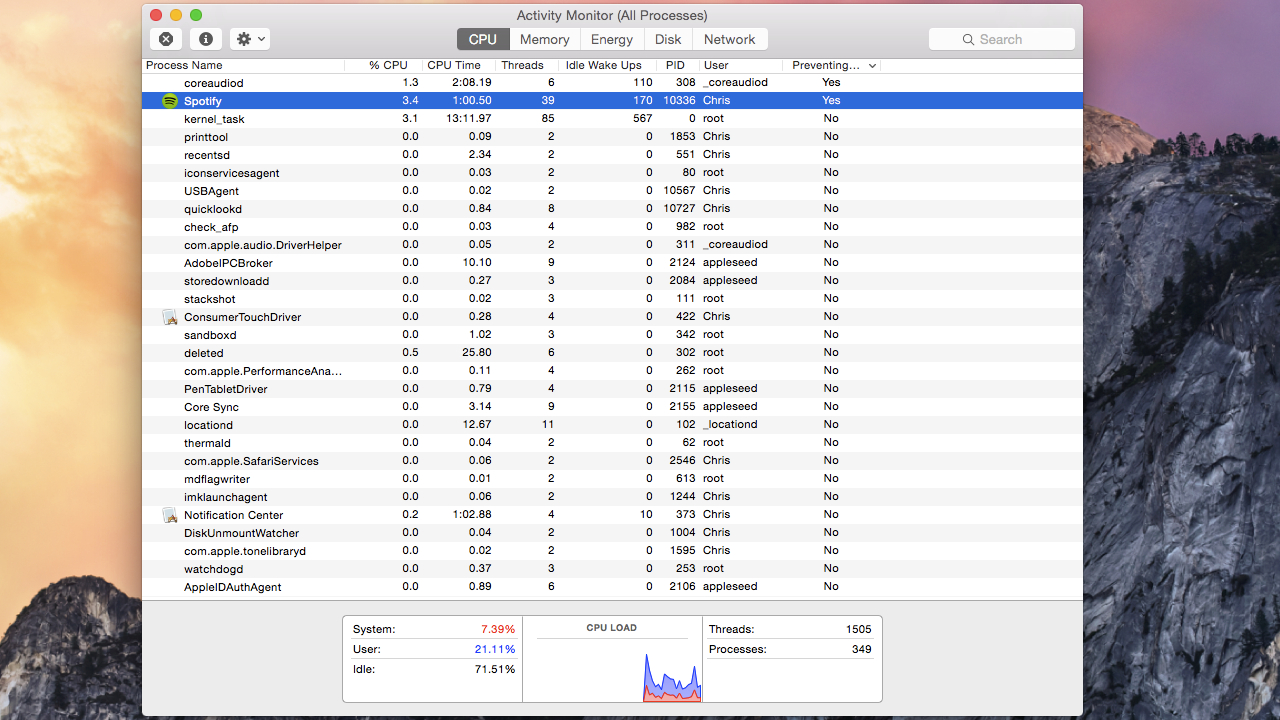
Task: Select the check_afp process
Action: point(211,227)
